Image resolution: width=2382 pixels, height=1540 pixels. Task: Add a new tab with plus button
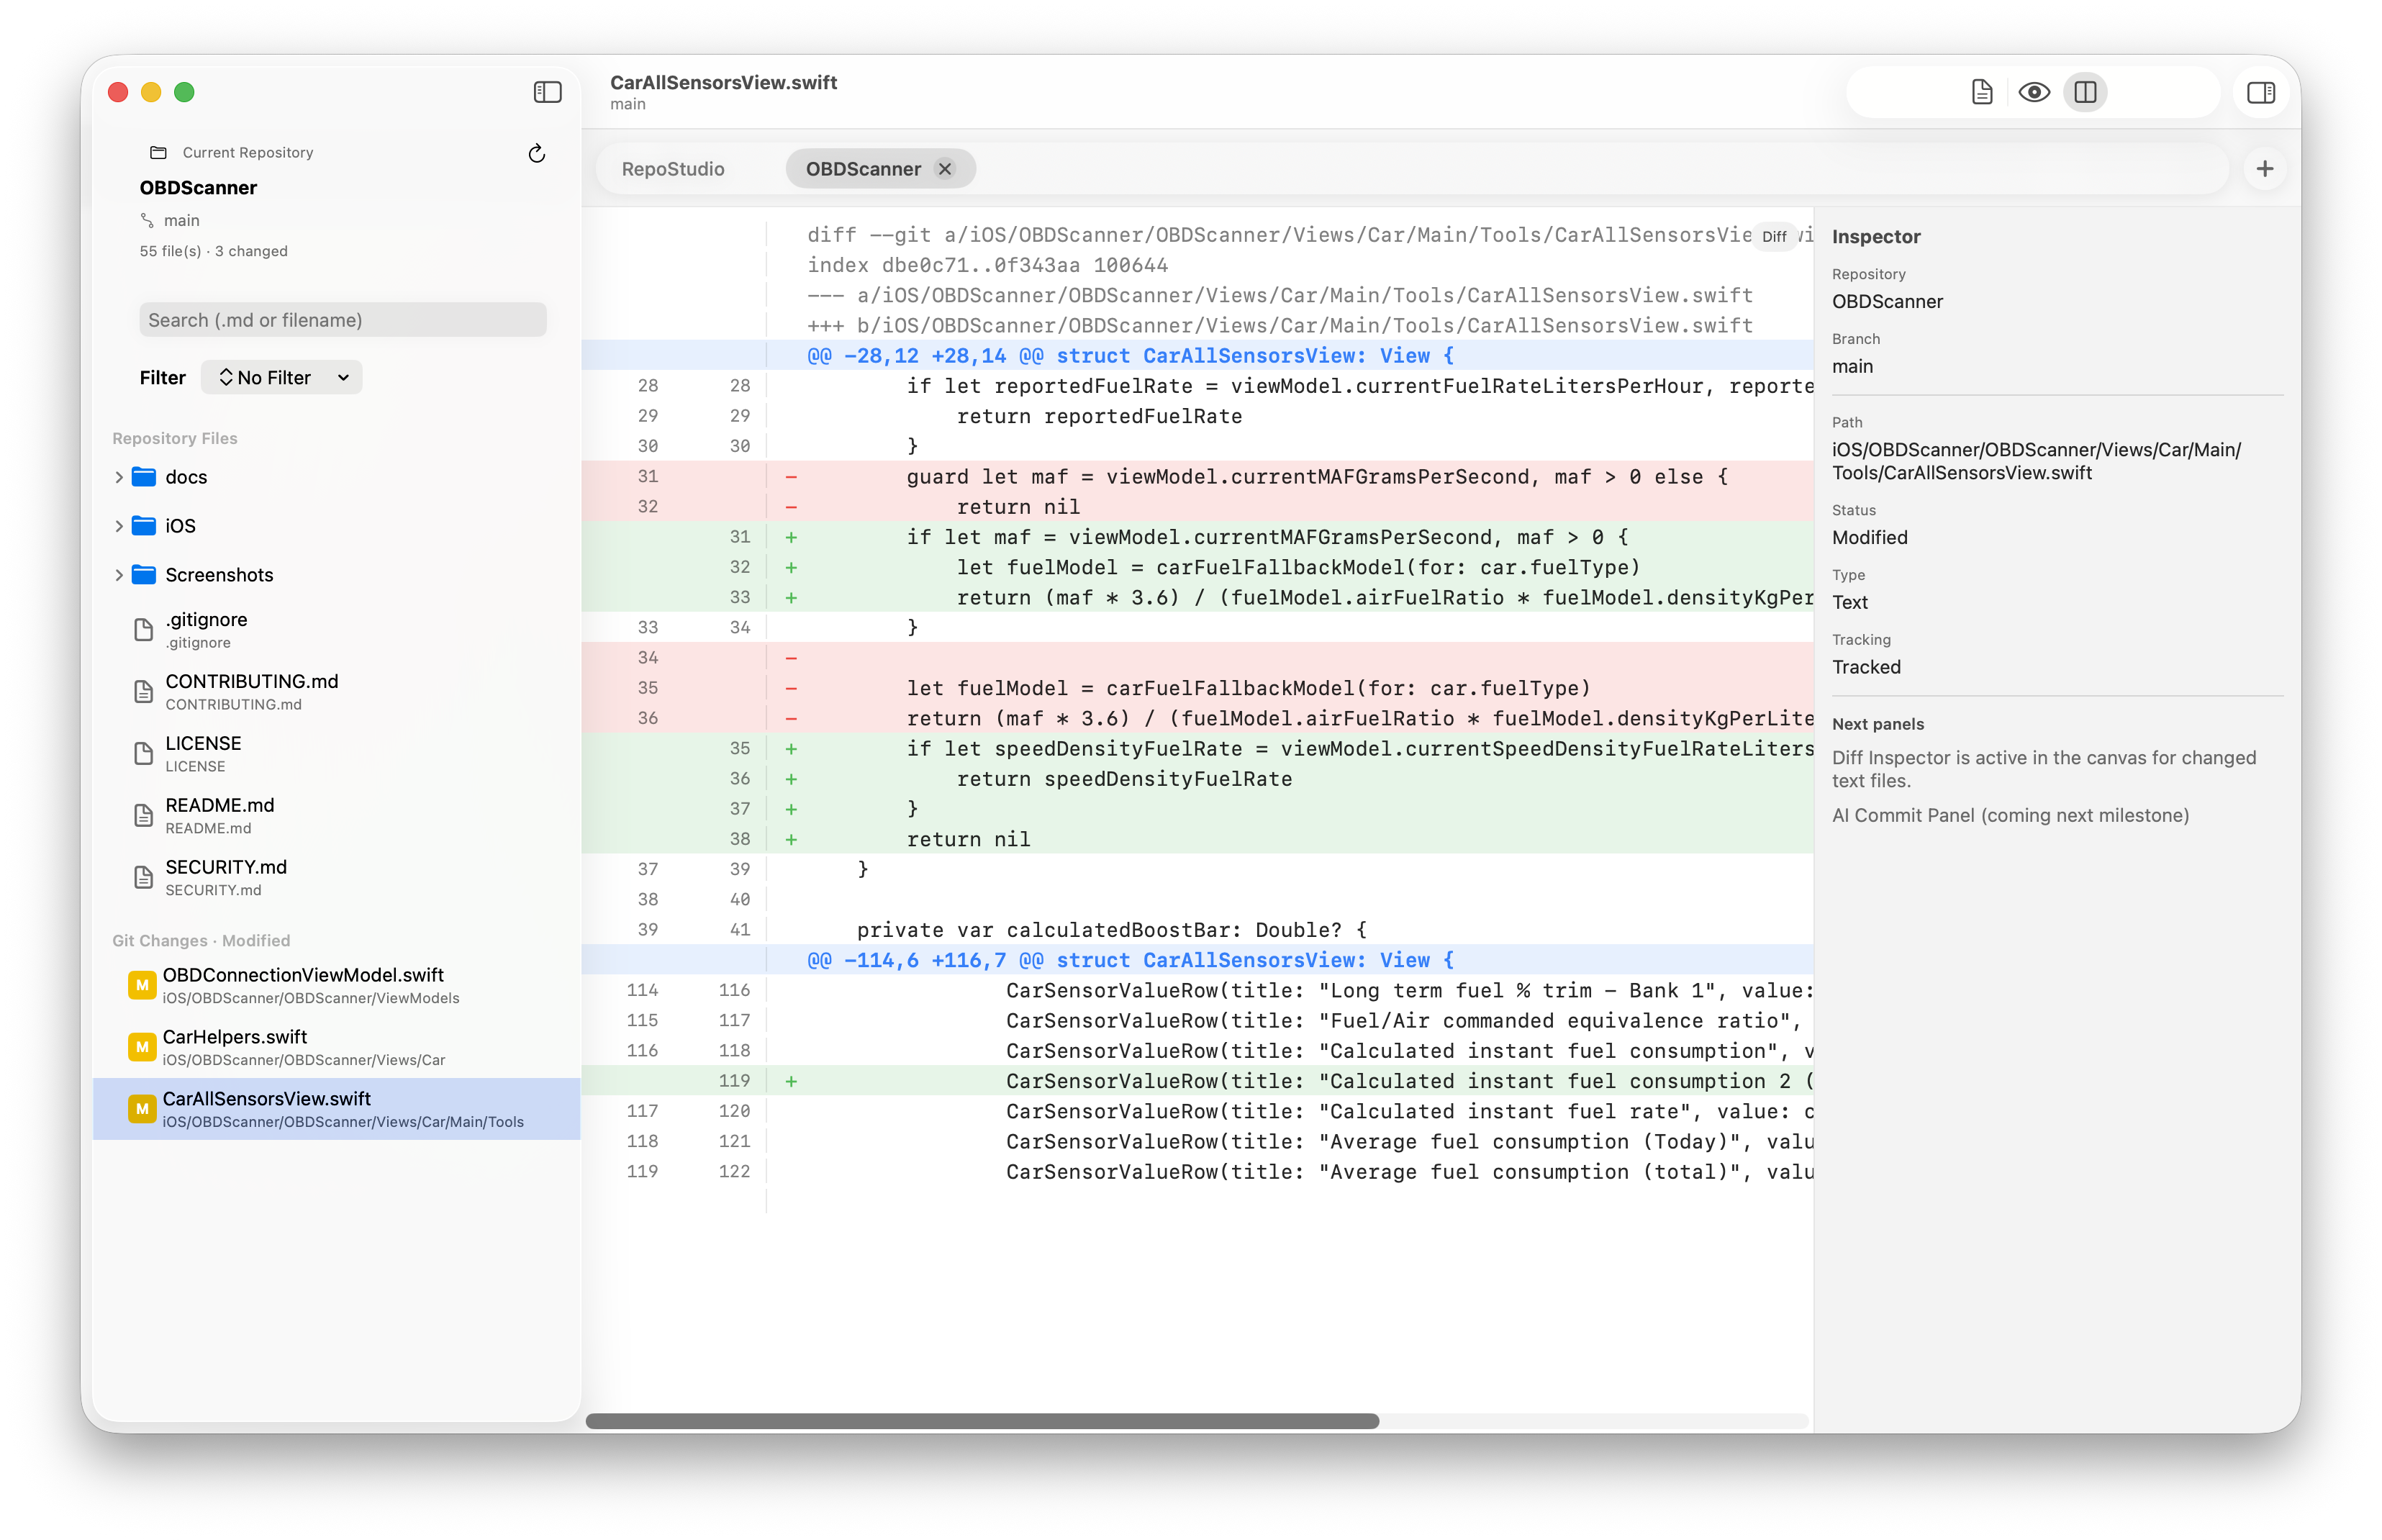click(2264, 169)
